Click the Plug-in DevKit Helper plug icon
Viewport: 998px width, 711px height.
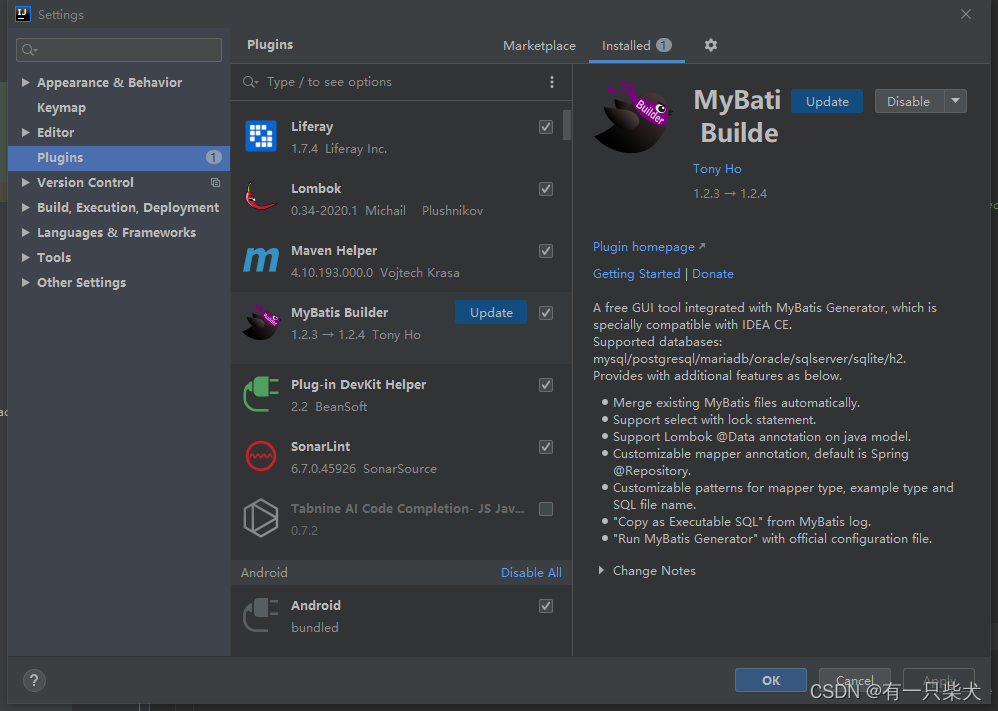(x=261, y=394)
